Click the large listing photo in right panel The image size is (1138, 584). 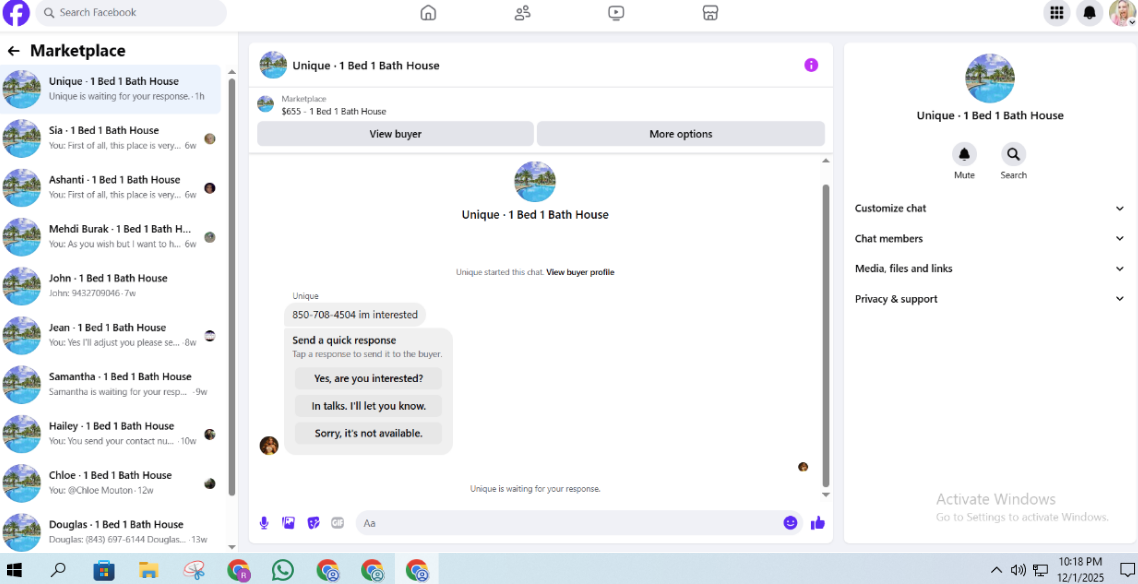click(x=990, y=78)
